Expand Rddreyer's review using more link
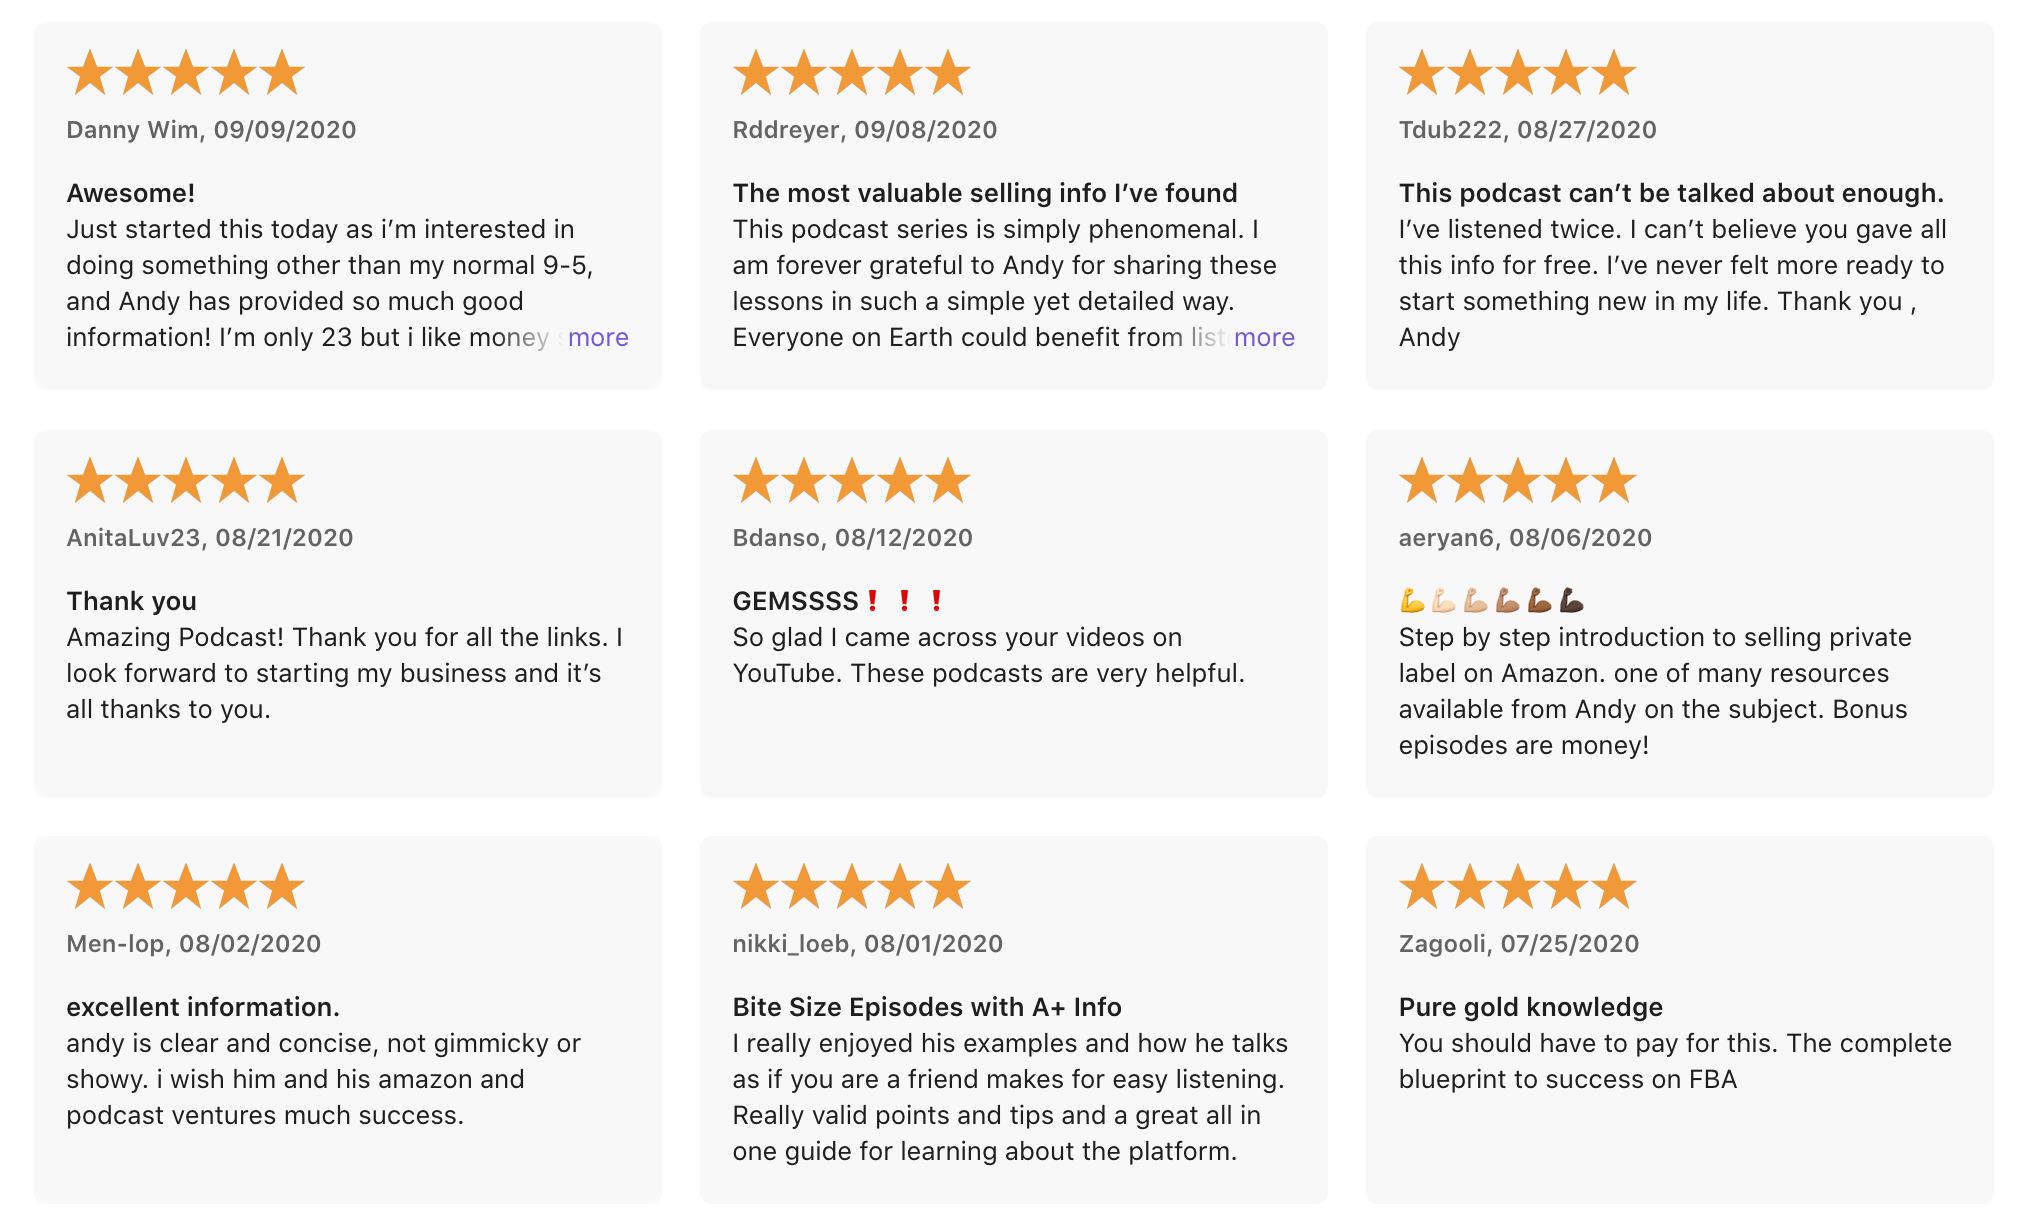Screen dimensions: 2024x1224 (1264, 337)
